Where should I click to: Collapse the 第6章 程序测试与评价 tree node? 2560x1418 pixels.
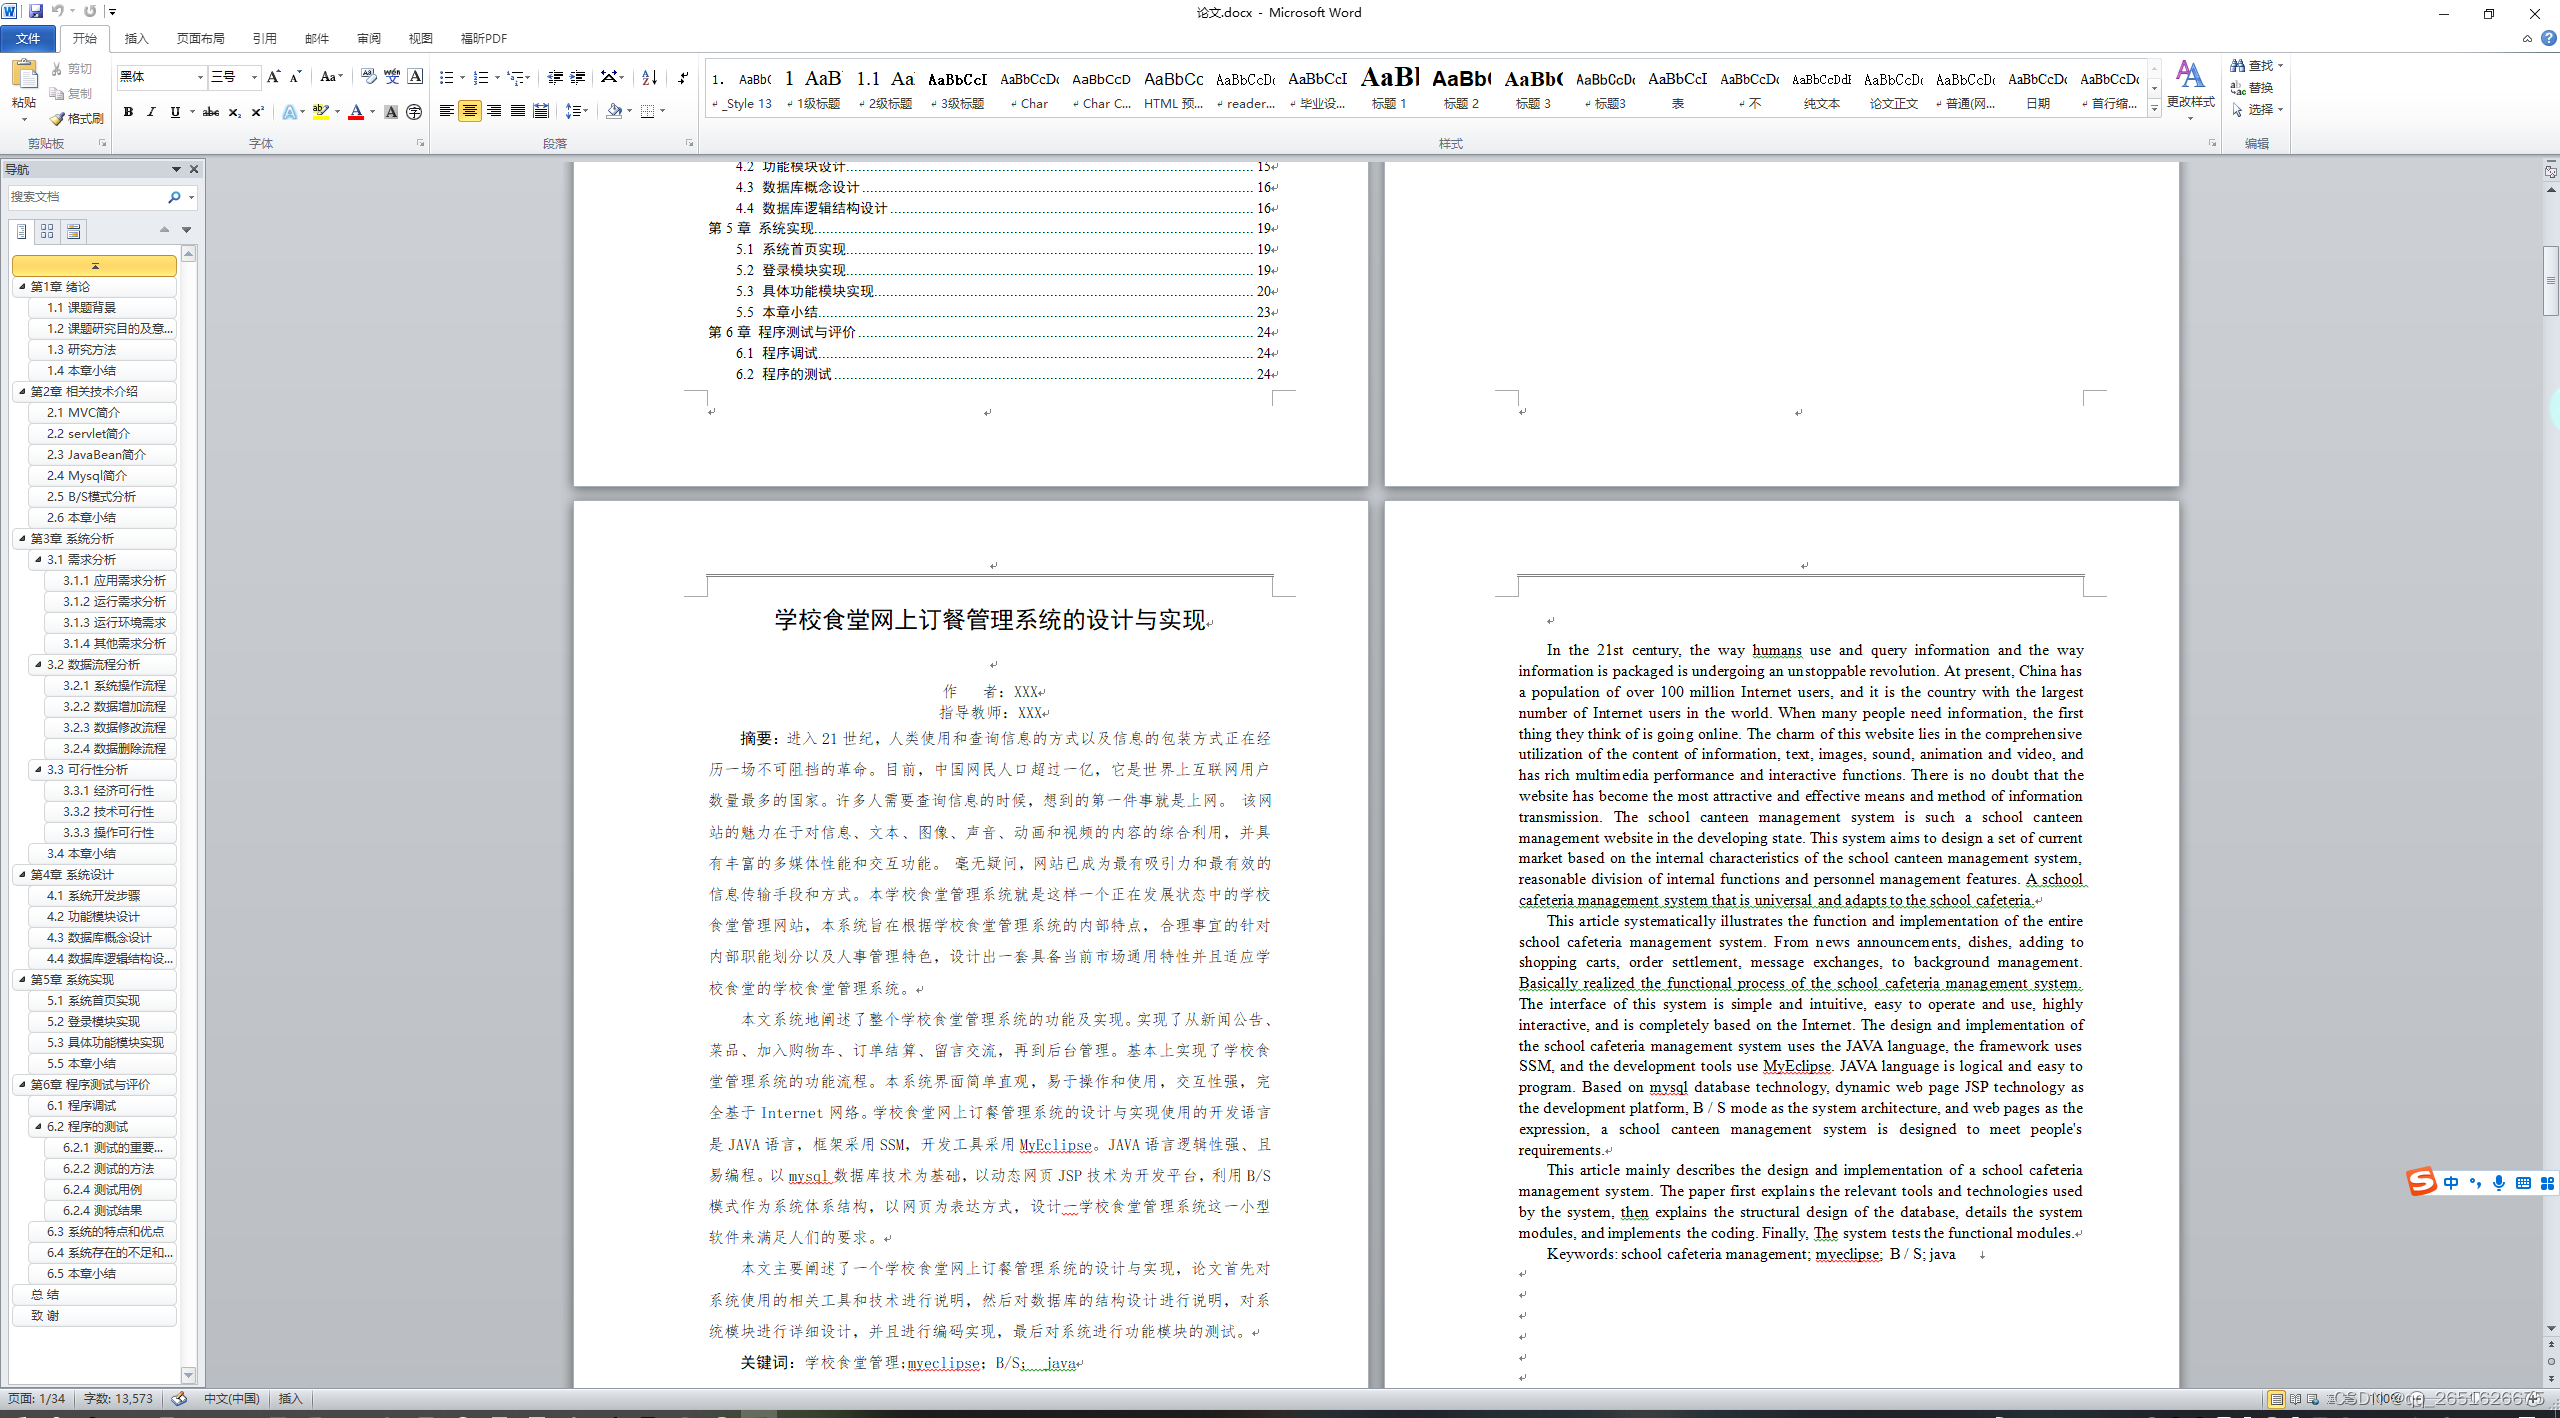[x=22, y=1084]
